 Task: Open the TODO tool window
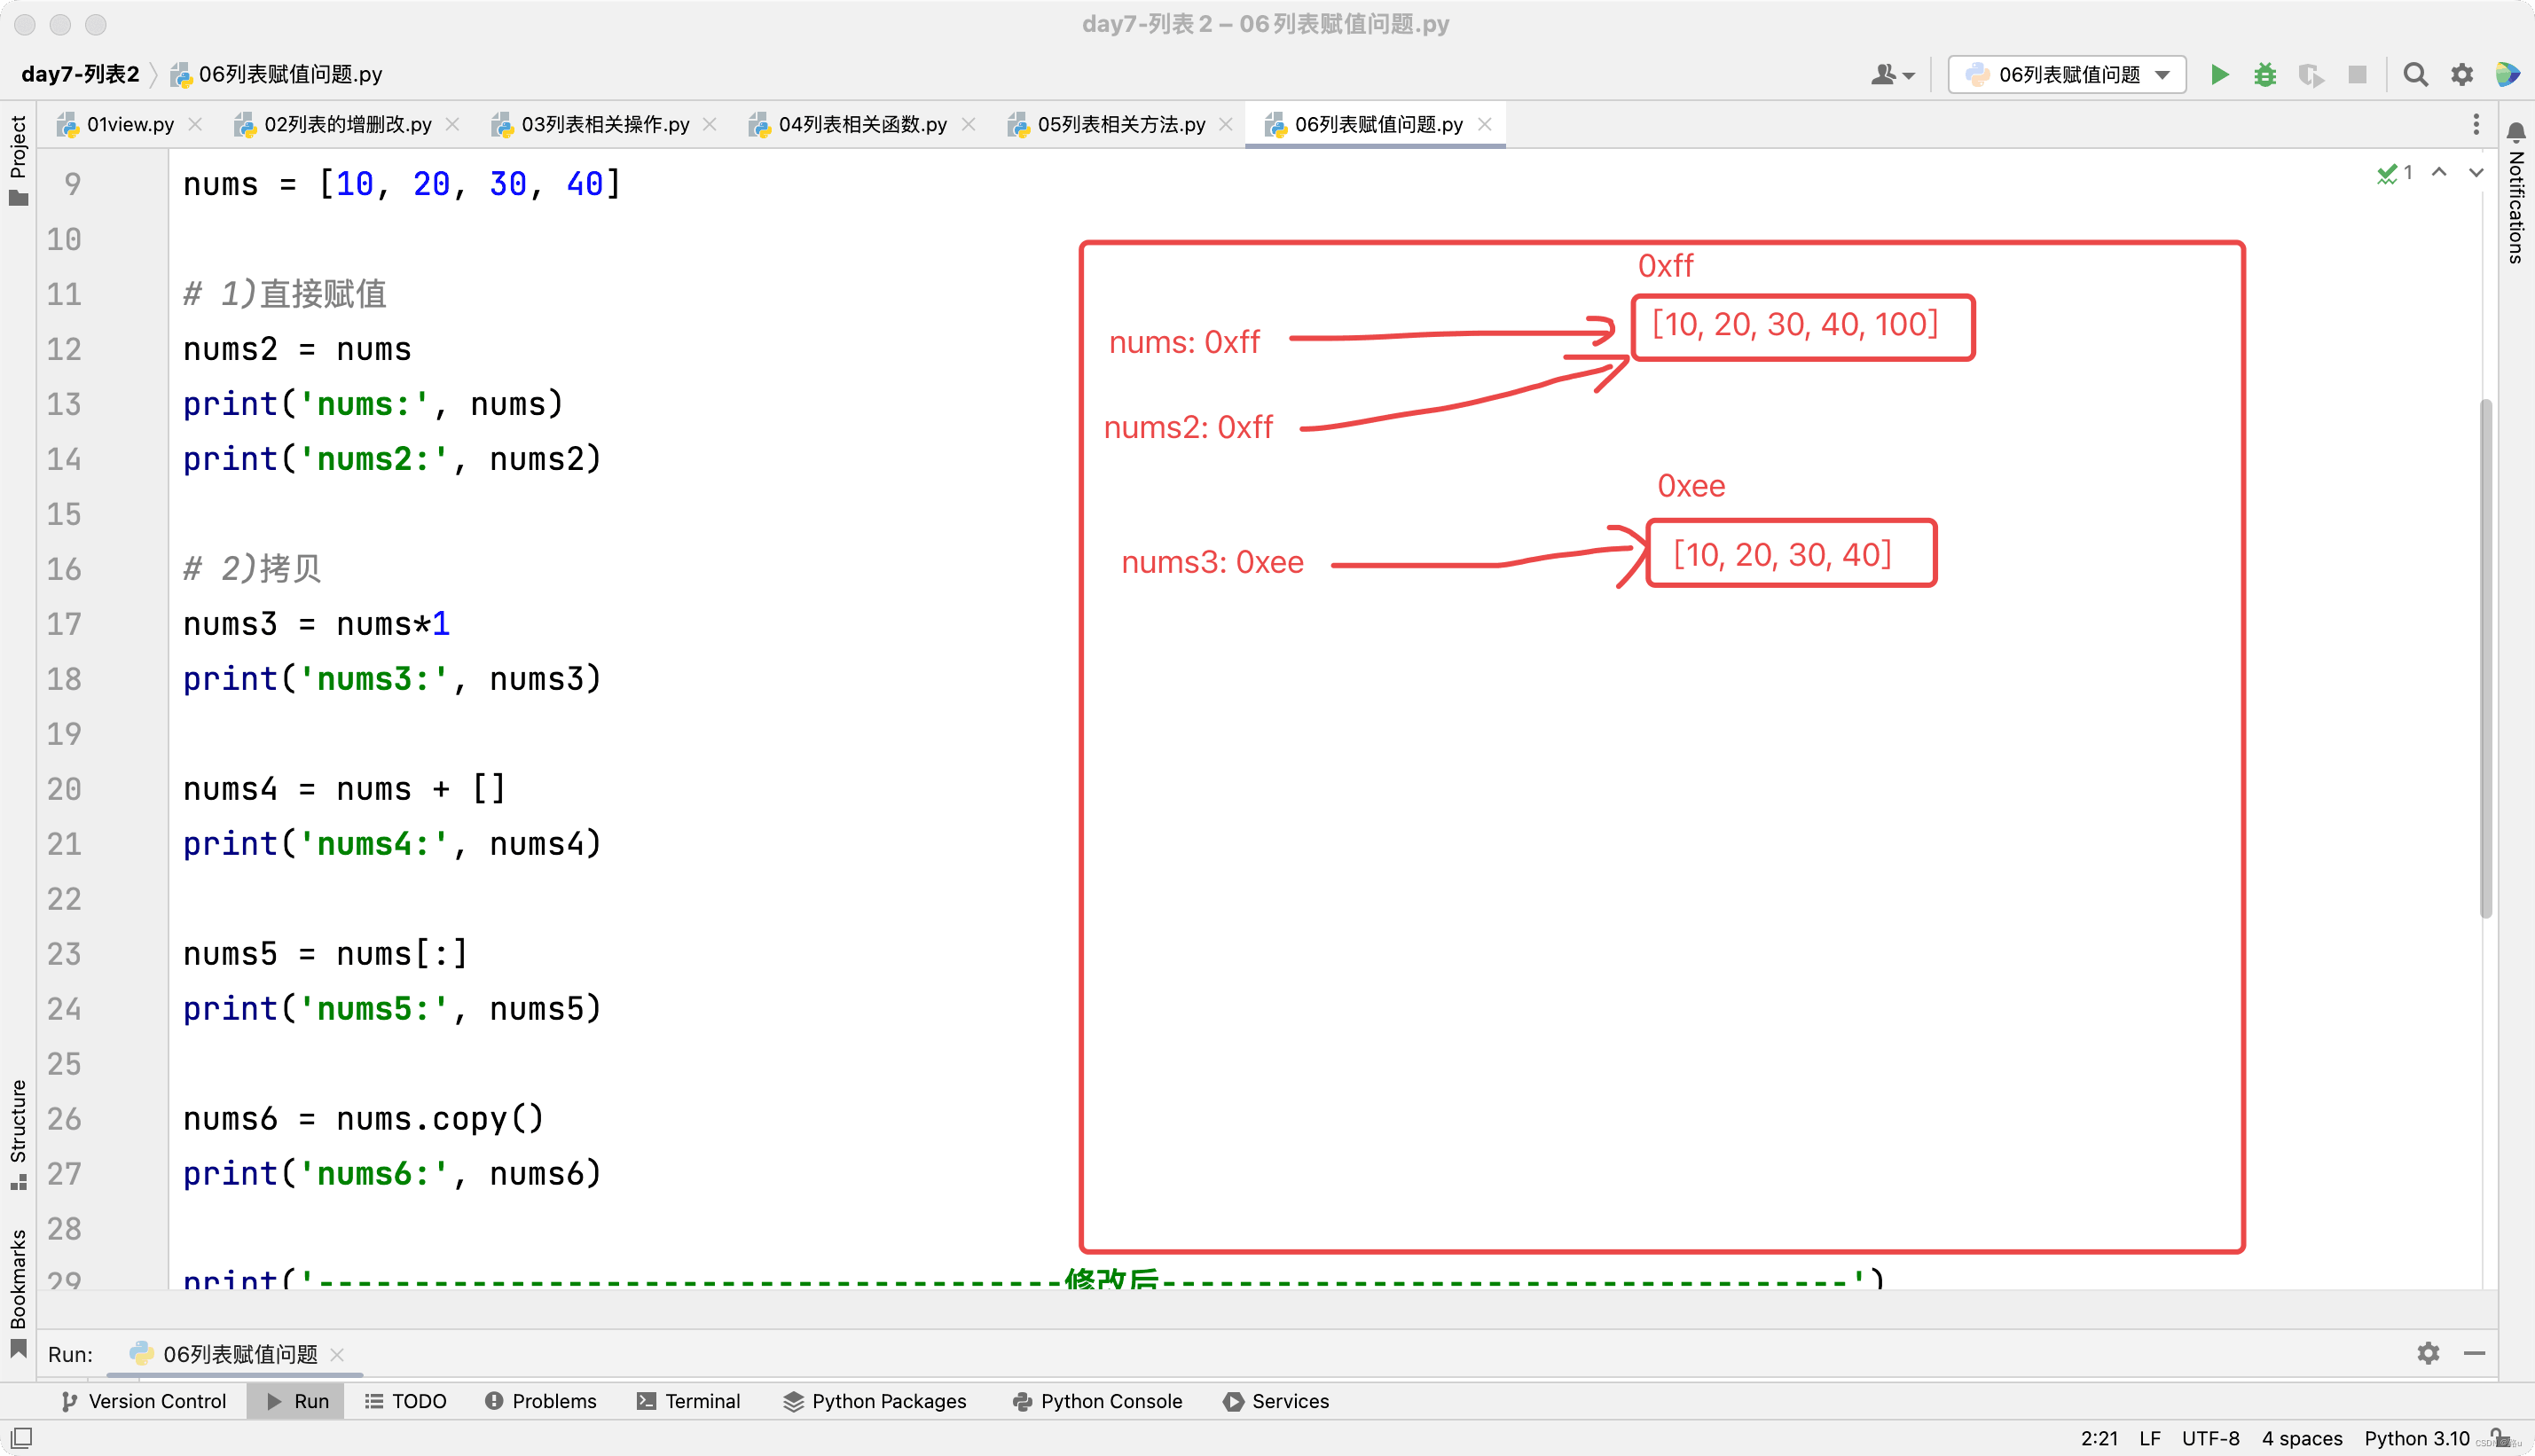[405, 1401]
